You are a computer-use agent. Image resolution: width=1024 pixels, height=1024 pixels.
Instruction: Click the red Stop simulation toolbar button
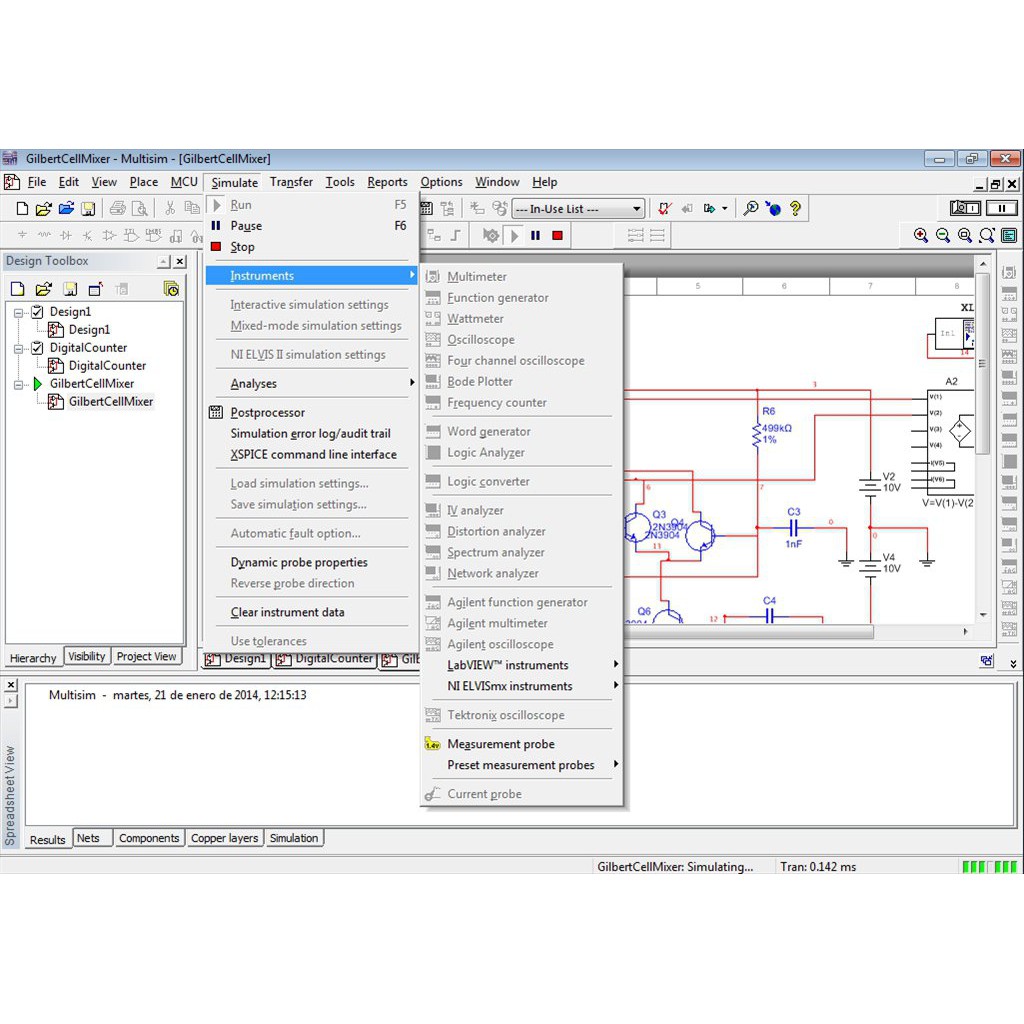[558, 236]
